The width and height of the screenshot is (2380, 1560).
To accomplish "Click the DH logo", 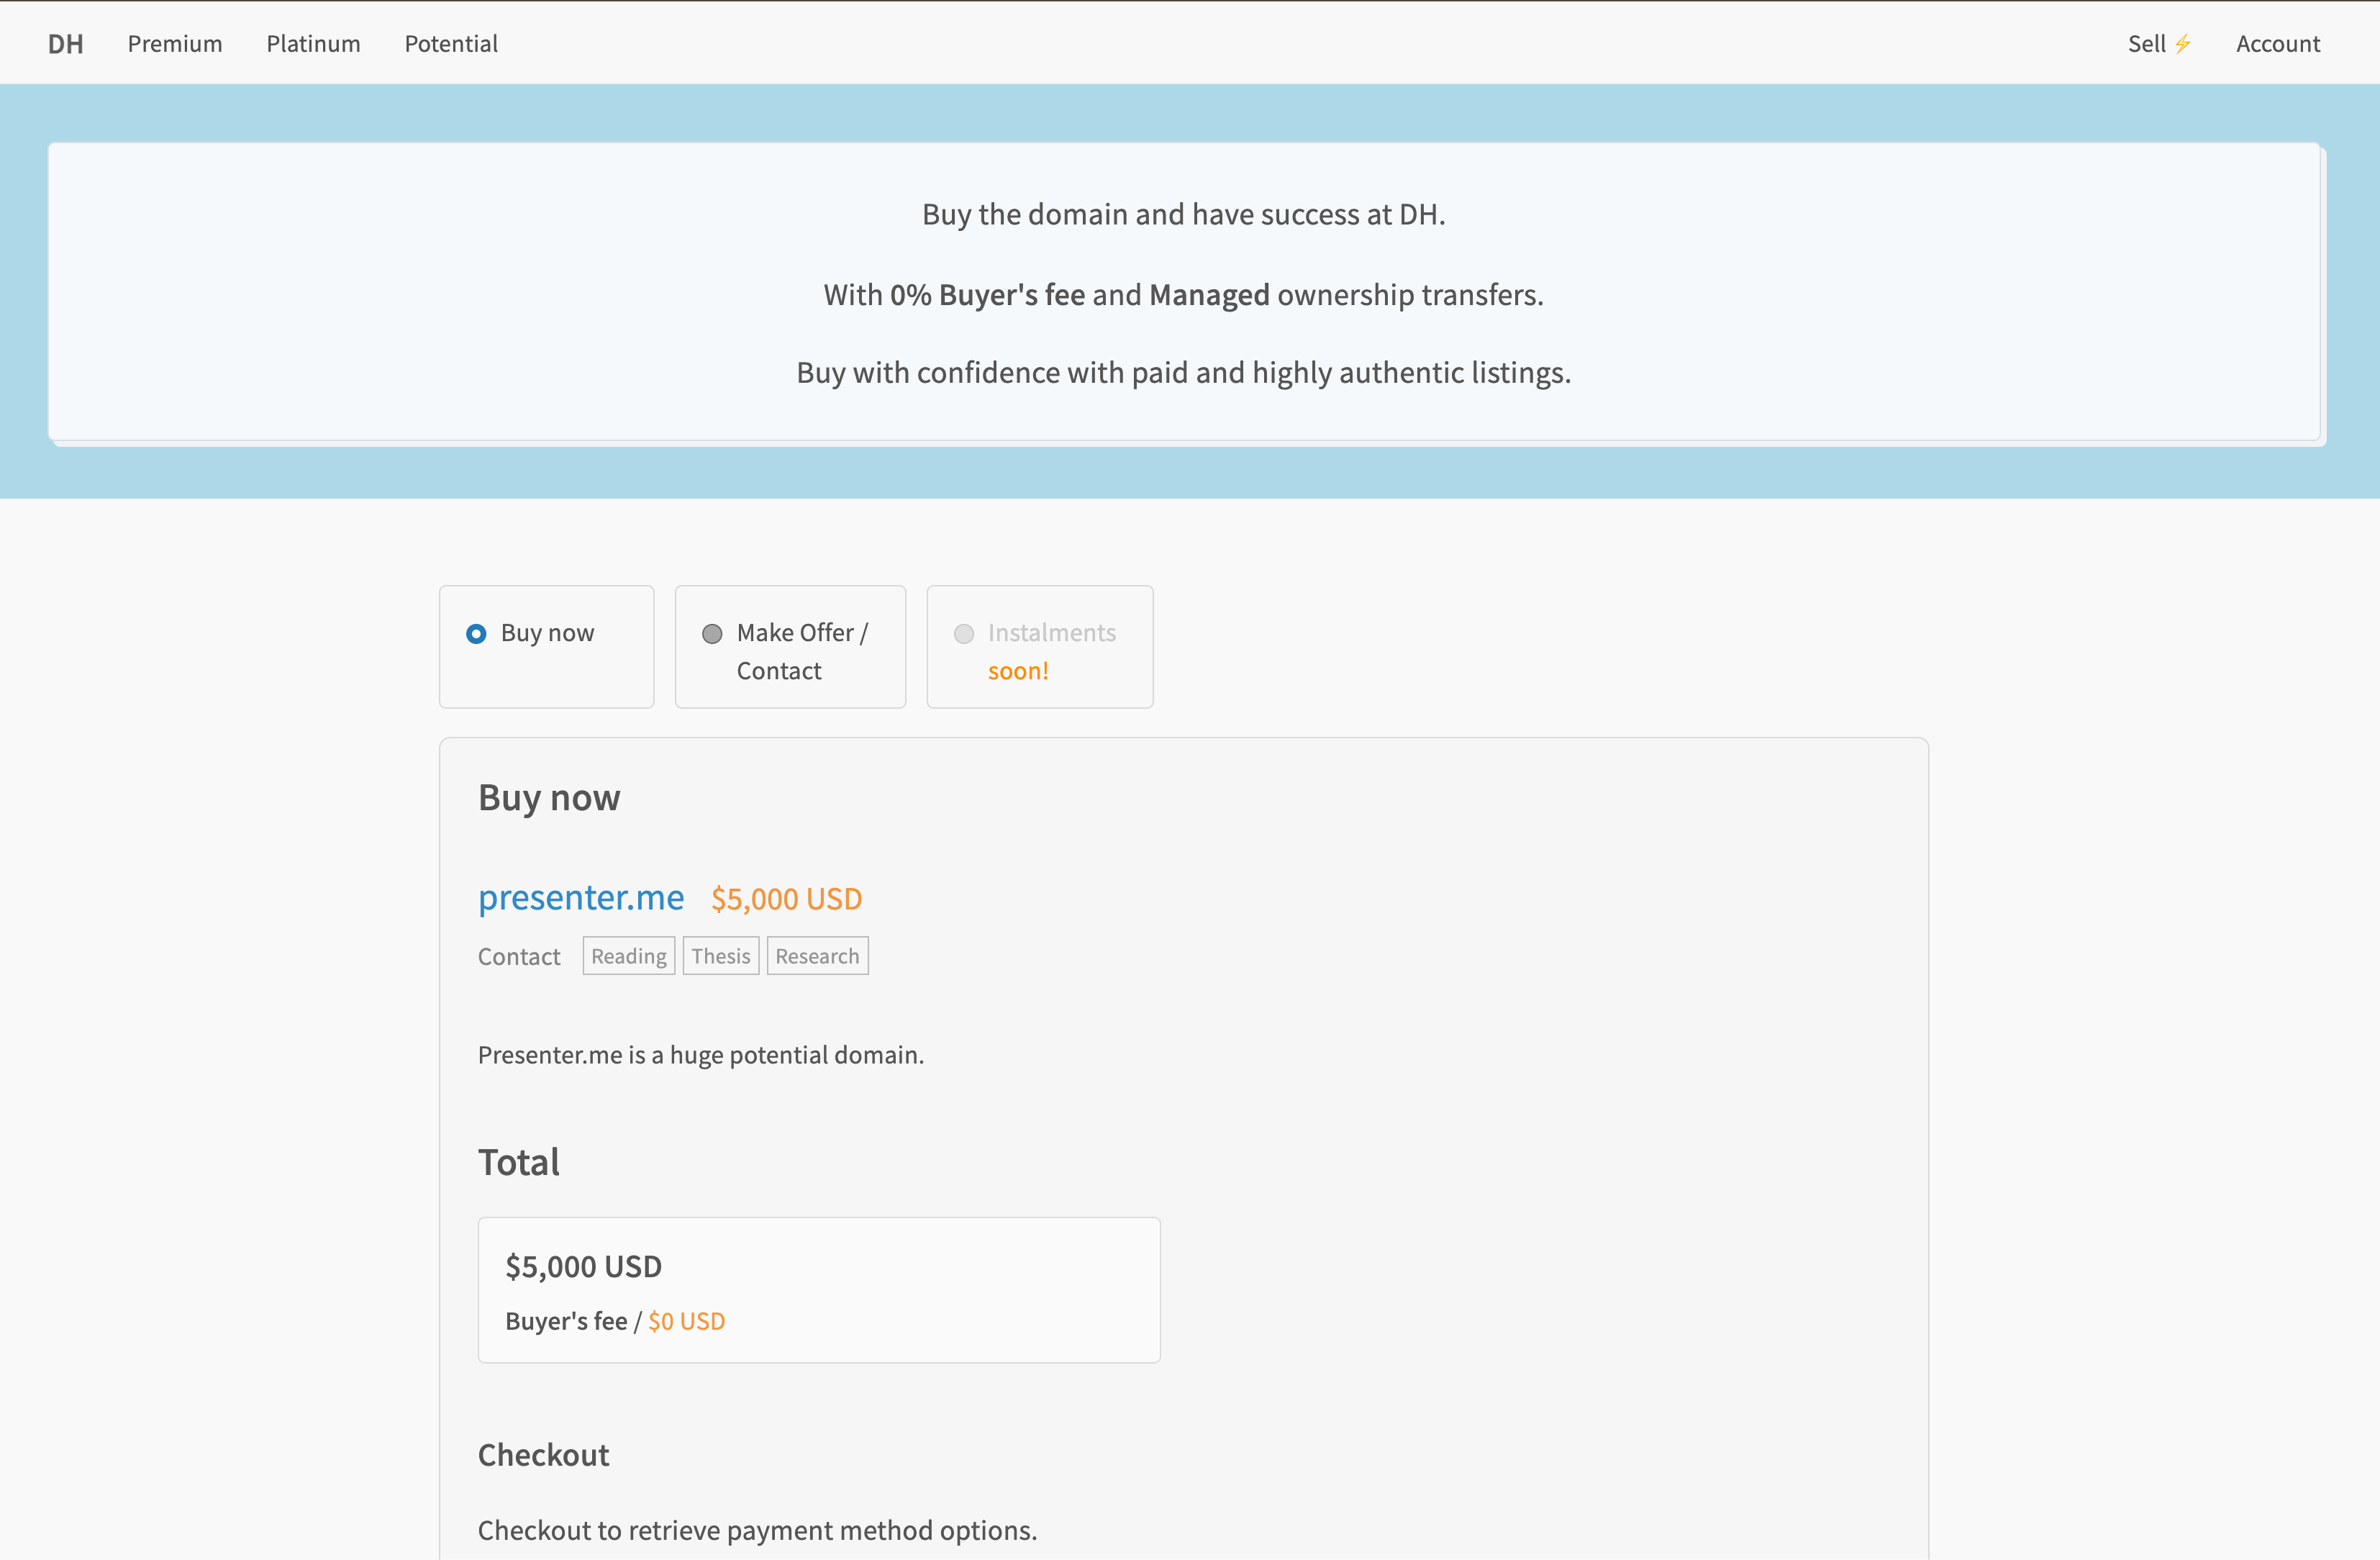I will (65, 43).
